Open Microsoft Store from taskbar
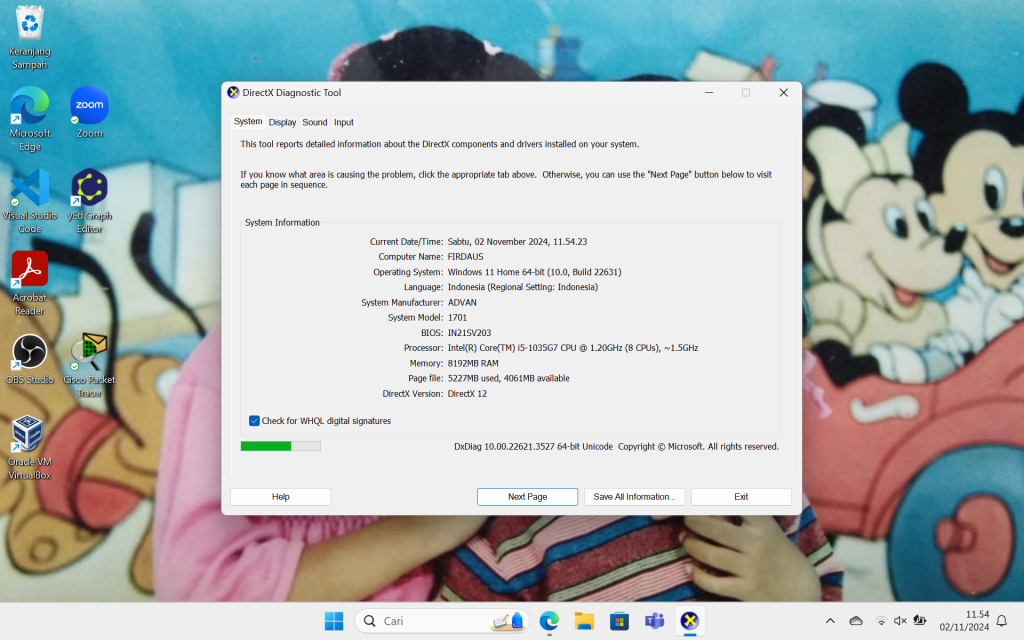The width and height of the screenshot is (1024, 640). coord(619,621)
